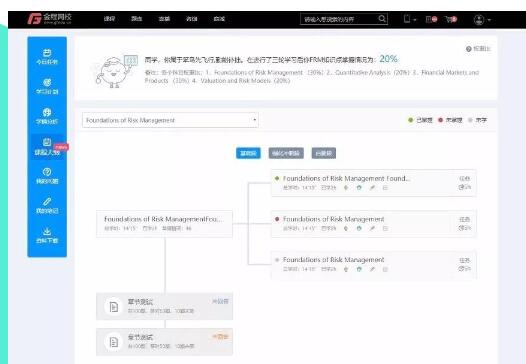This screenshot has height=364, width=526.
Task: Select the root node Foundations of Risk ManagementFou...
Action: 164,224
